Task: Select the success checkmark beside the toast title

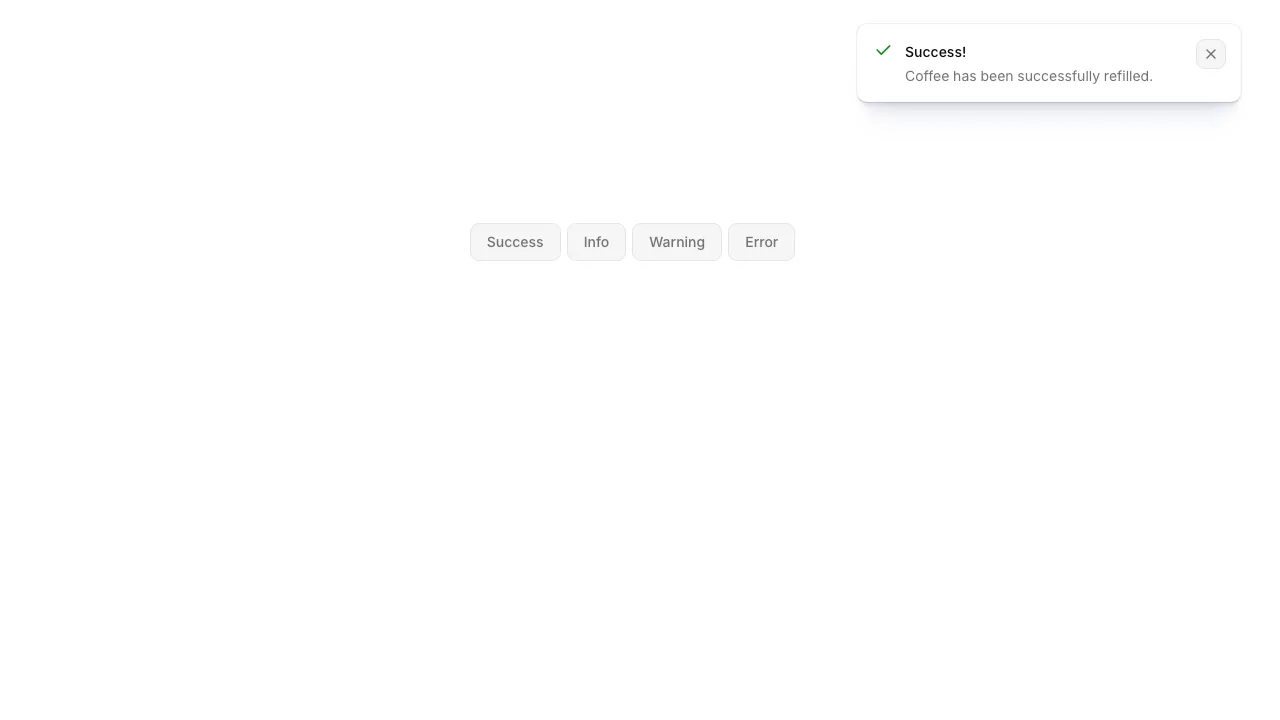Action: [x=883, y=51]
